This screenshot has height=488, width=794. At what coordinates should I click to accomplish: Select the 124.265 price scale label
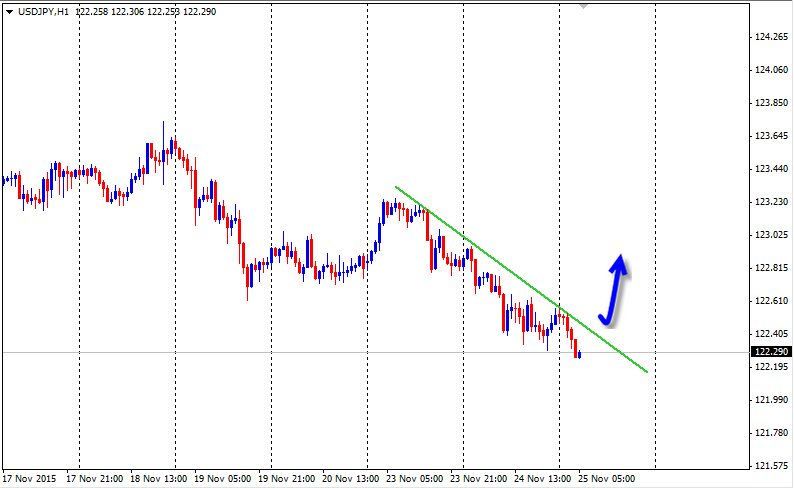(772, 36)
